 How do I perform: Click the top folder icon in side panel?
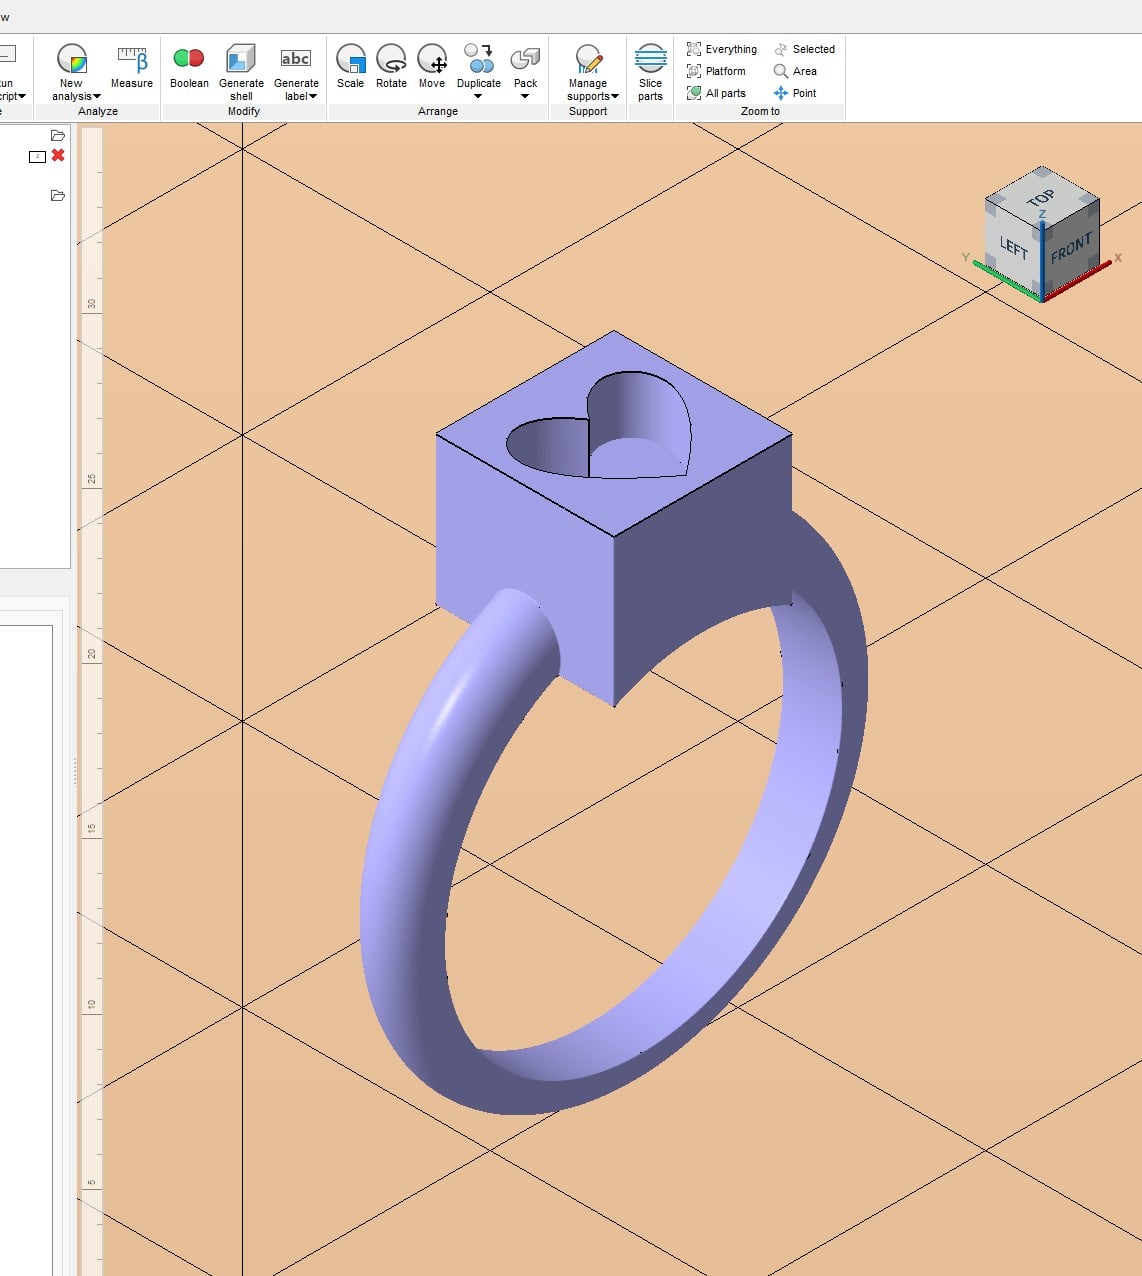pyautogui.click(x=58, y=135)
